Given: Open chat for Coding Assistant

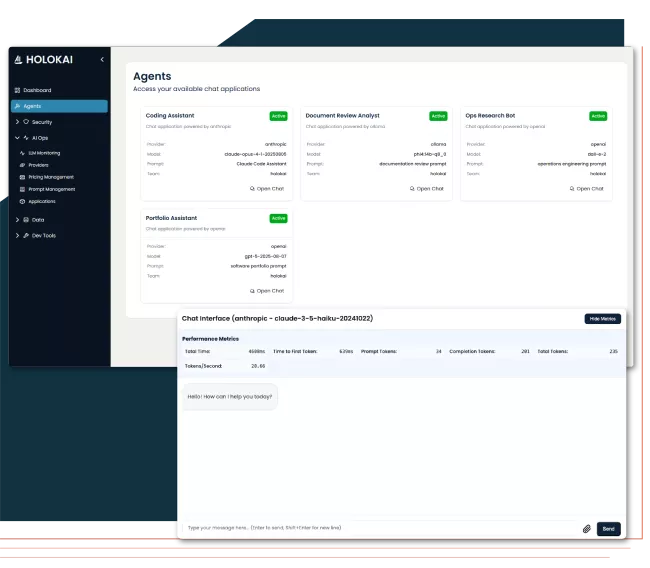Looking at the screenshot, I should [266, 188].
